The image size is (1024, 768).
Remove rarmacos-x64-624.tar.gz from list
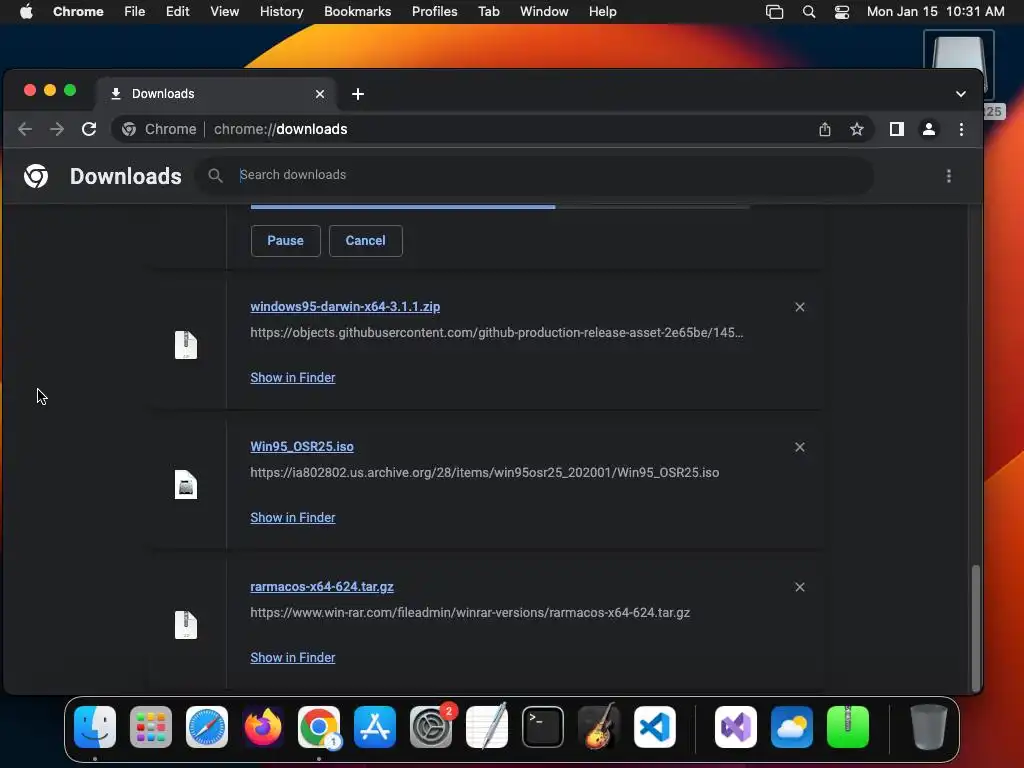(x=799, y=587)
